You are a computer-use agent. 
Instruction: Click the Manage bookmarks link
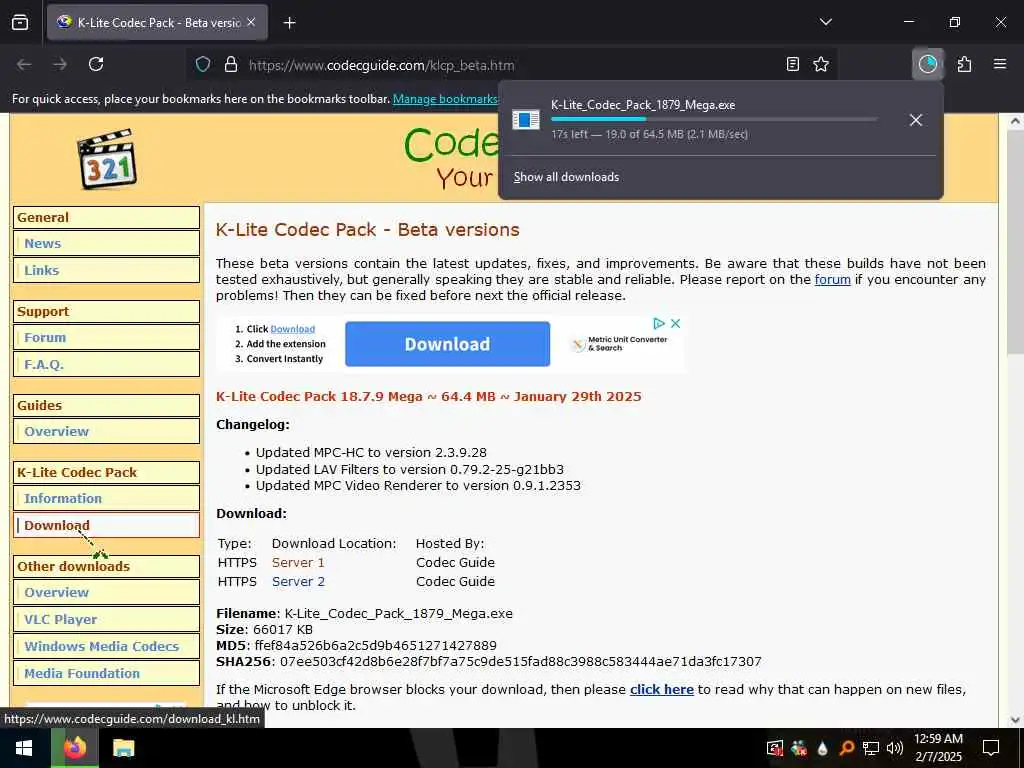[x=445, y=99]
